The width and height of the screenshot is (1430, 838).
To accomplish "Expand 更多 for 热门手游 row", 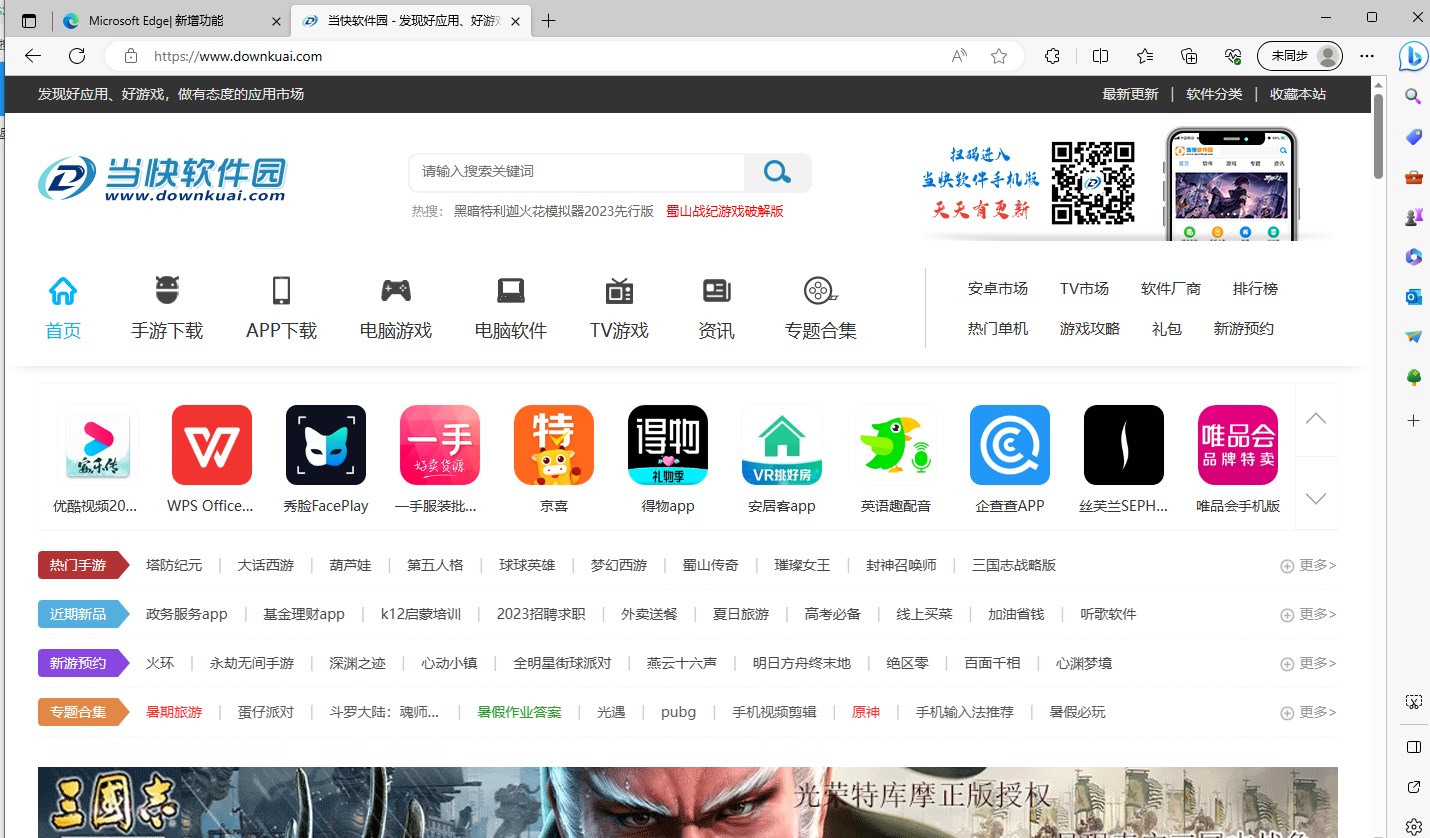I will tap(1308, 566).
